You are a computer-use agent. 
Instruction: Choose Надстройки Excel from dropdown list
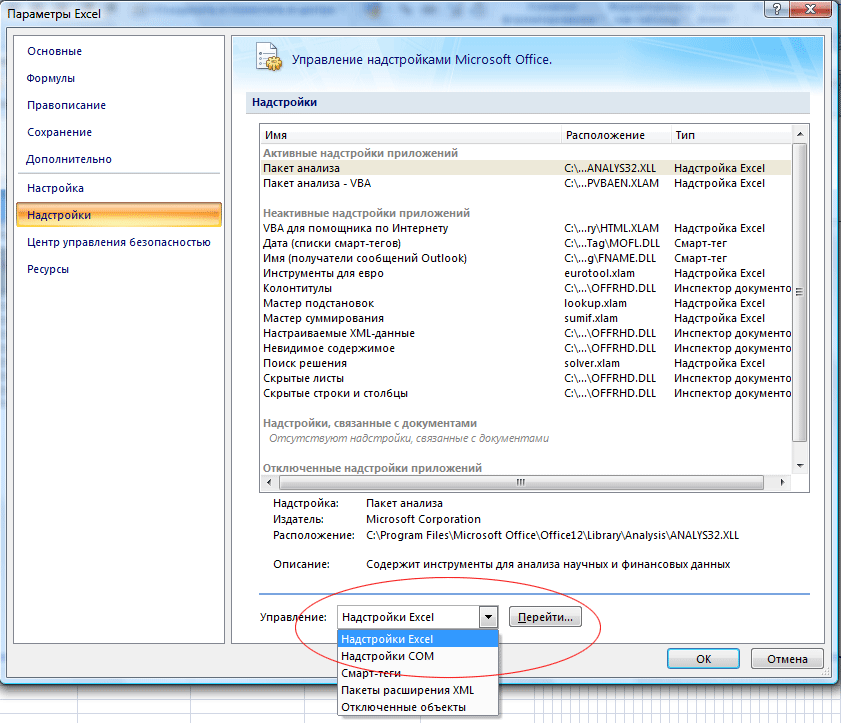(x=418, y=639)
